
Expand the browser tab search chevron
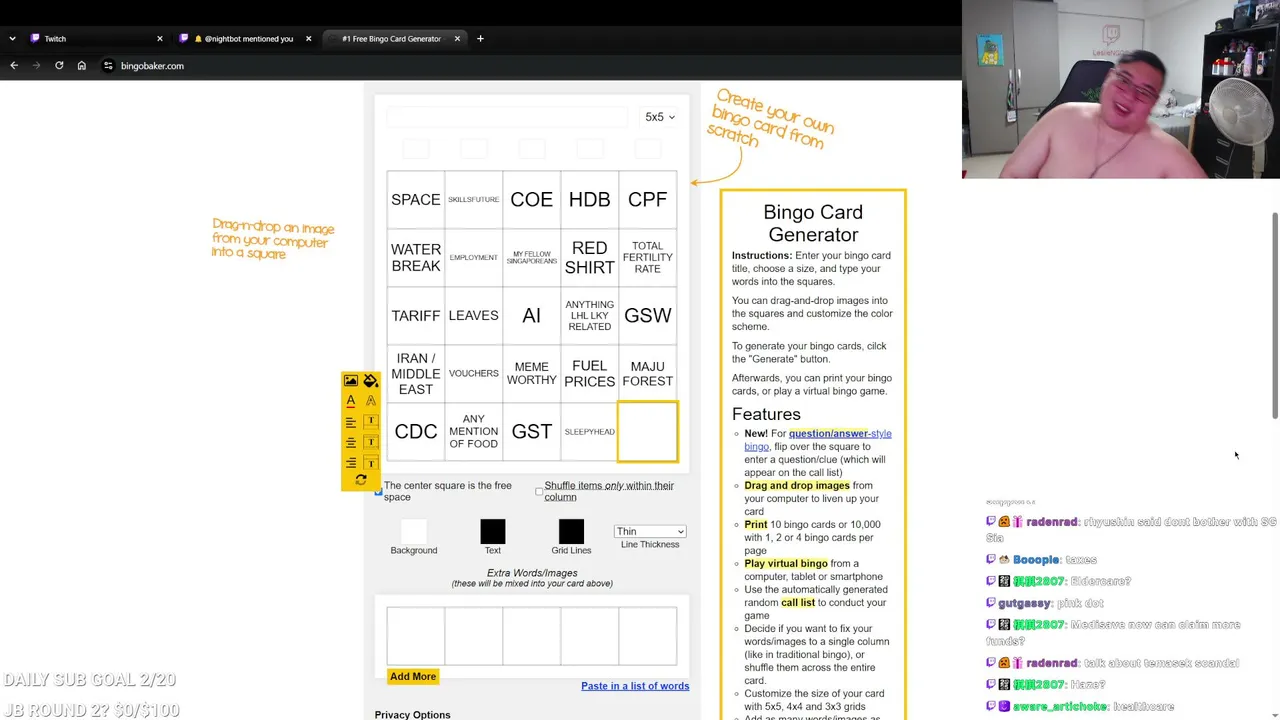12,39
